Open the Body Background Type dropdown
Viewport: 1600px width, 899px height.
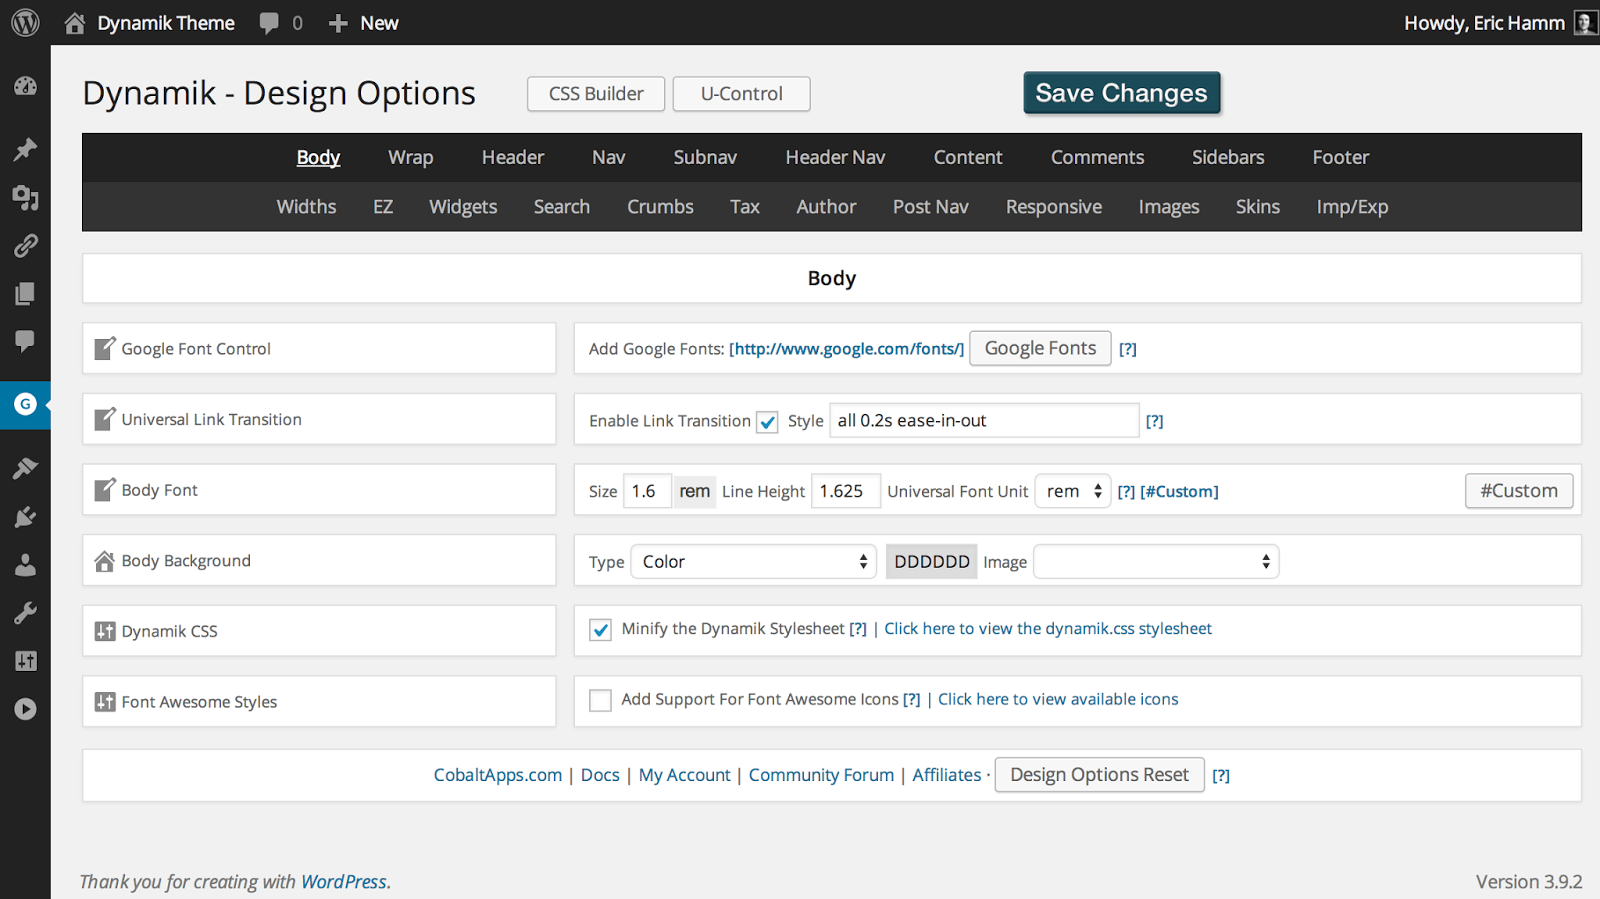coord(754,562)
